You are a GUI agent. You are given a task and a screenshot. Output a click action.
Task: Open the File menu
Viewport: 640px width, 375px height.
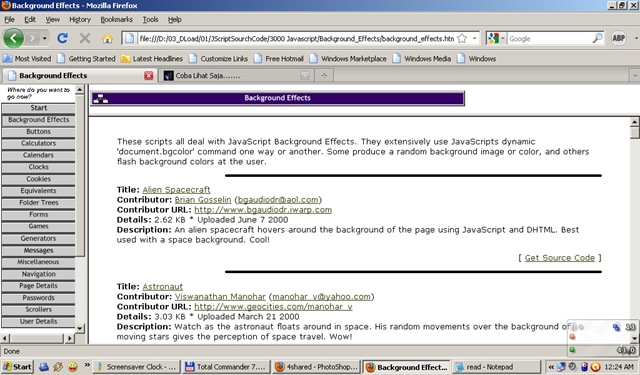(x=9, y=19)
